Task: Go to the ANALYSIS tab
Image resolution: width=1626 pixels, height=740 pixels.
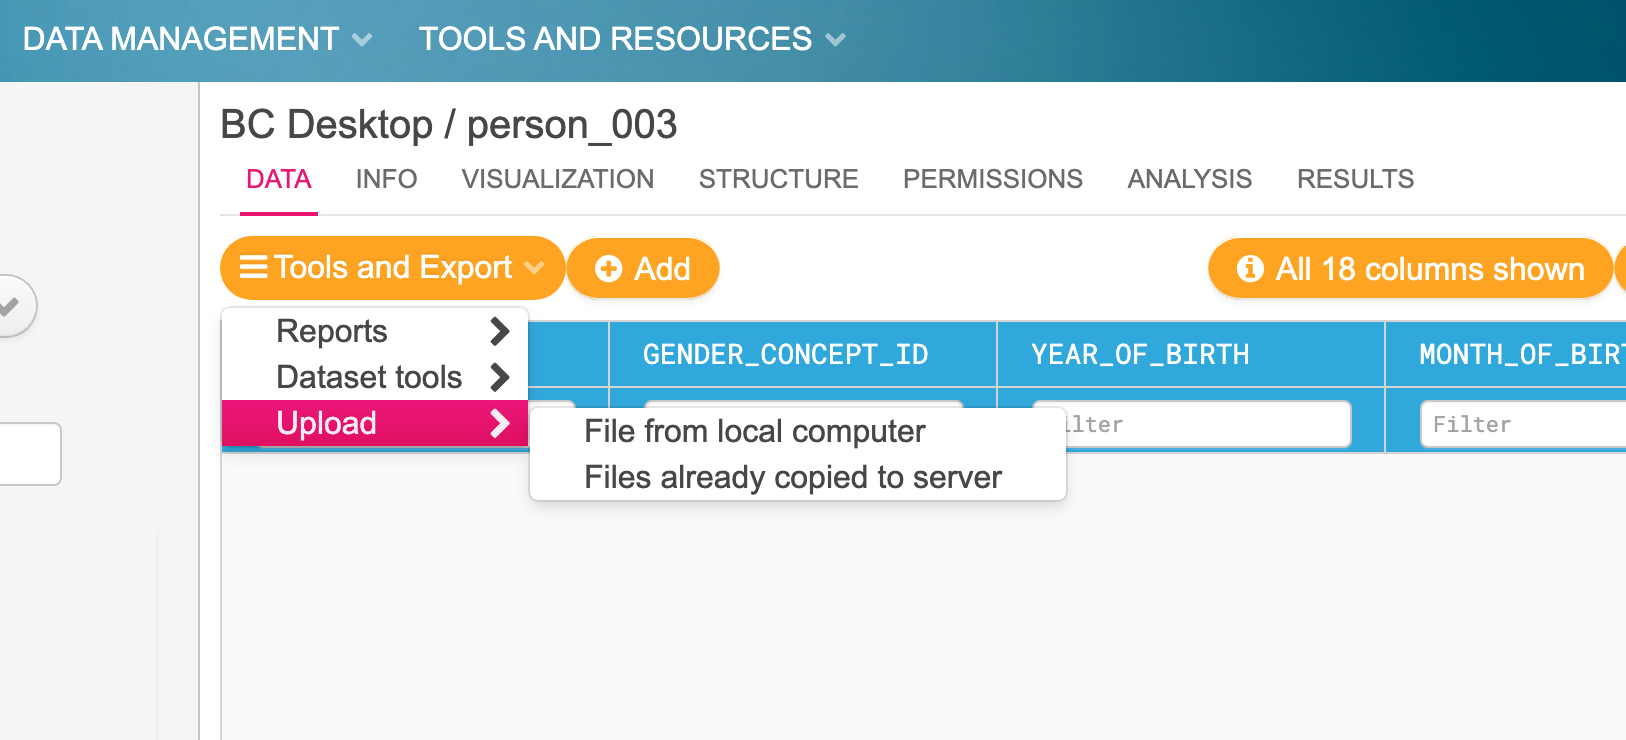Action: pos(1189,179)
